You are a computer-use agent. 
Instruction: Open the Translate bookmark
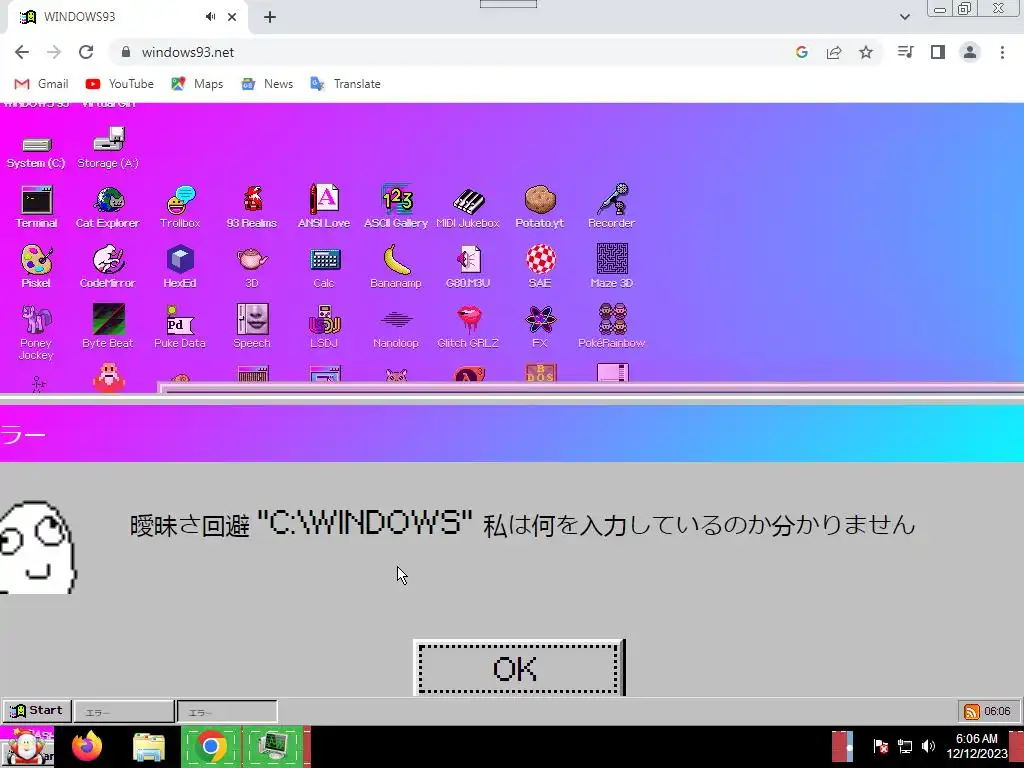[x=345, y=84]
